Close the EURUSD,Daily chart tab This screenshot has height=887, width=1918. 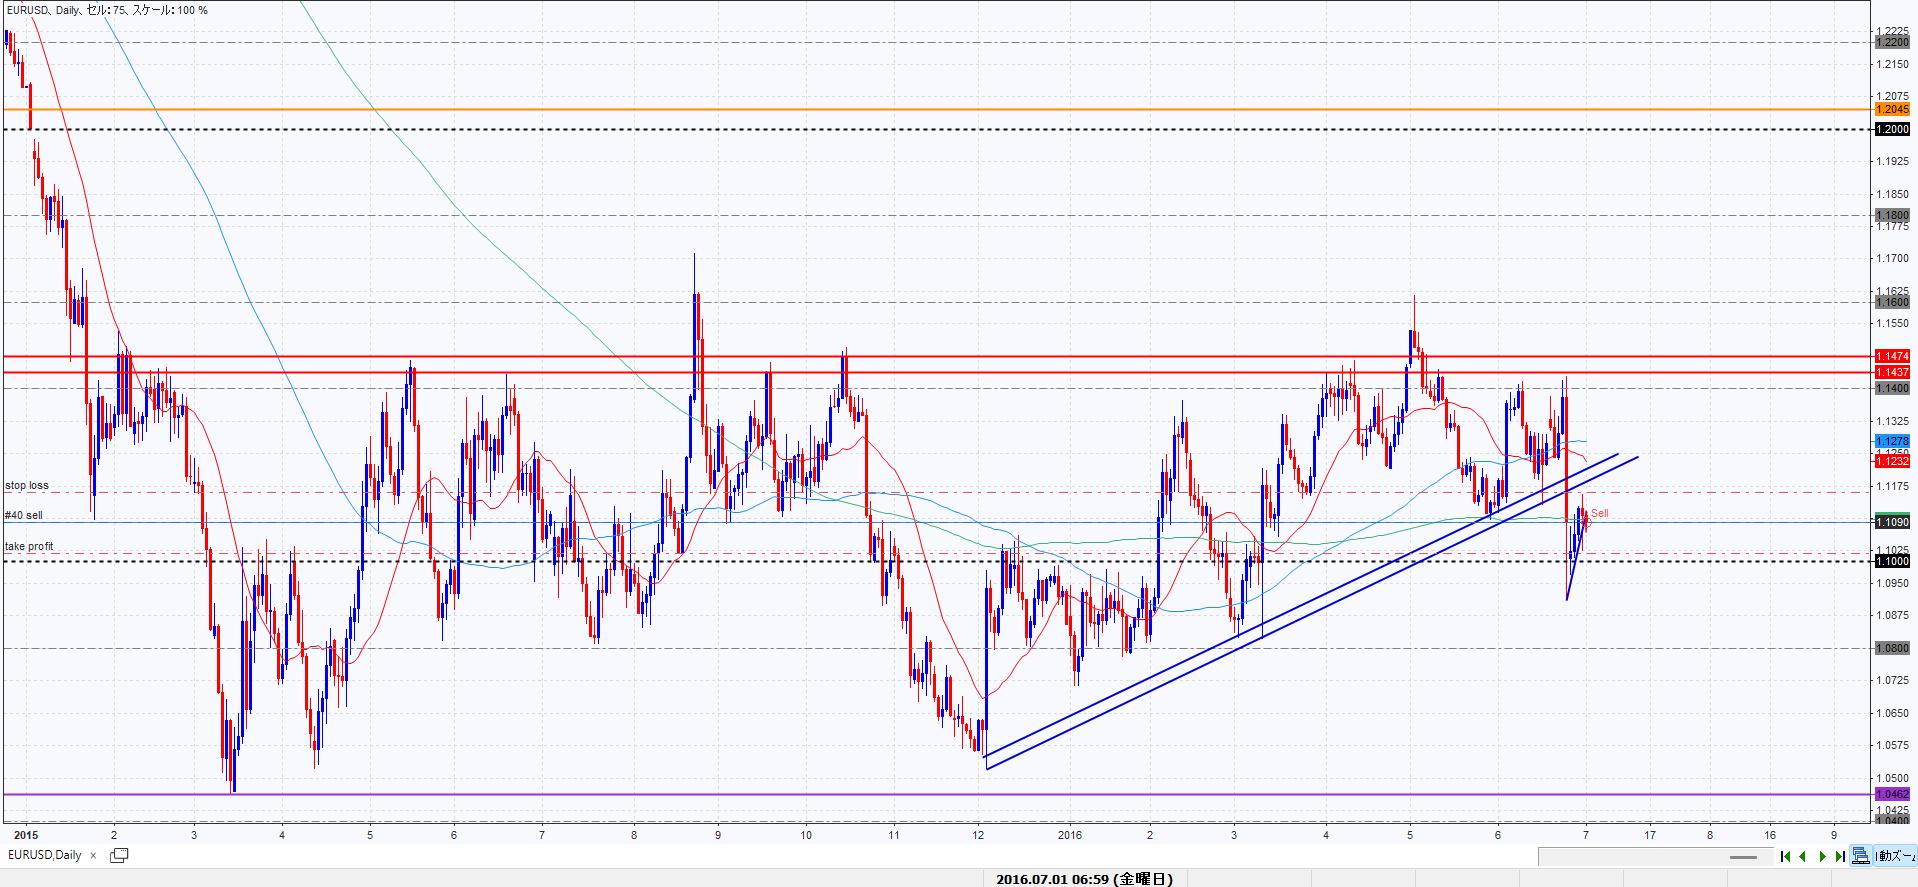point(94,855)
